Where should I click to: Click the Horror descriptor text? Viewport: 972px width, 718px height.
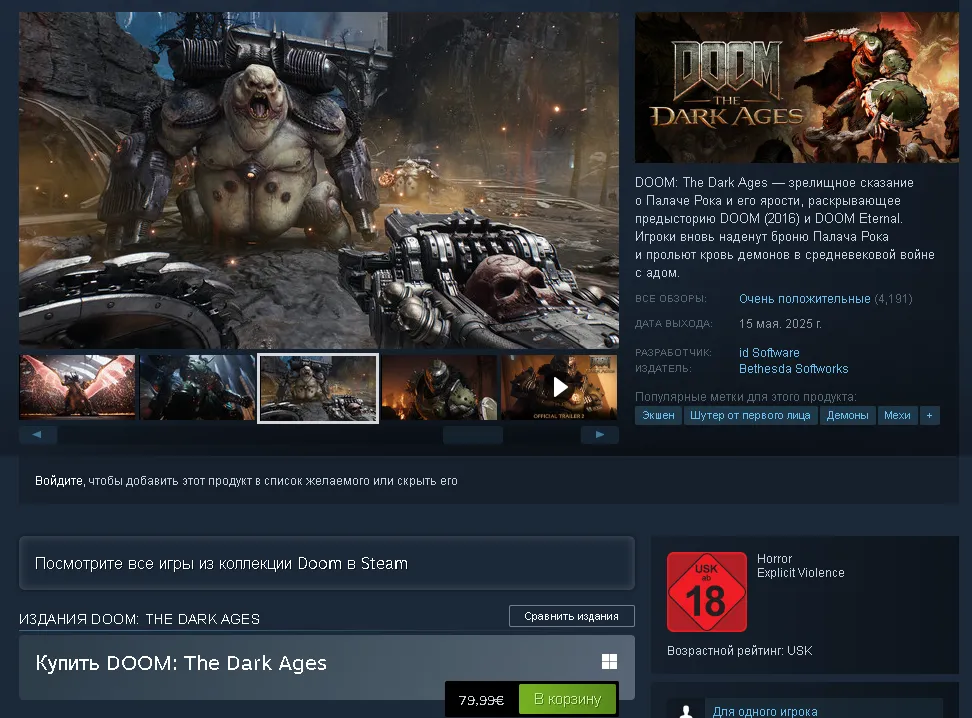[774, 559]
